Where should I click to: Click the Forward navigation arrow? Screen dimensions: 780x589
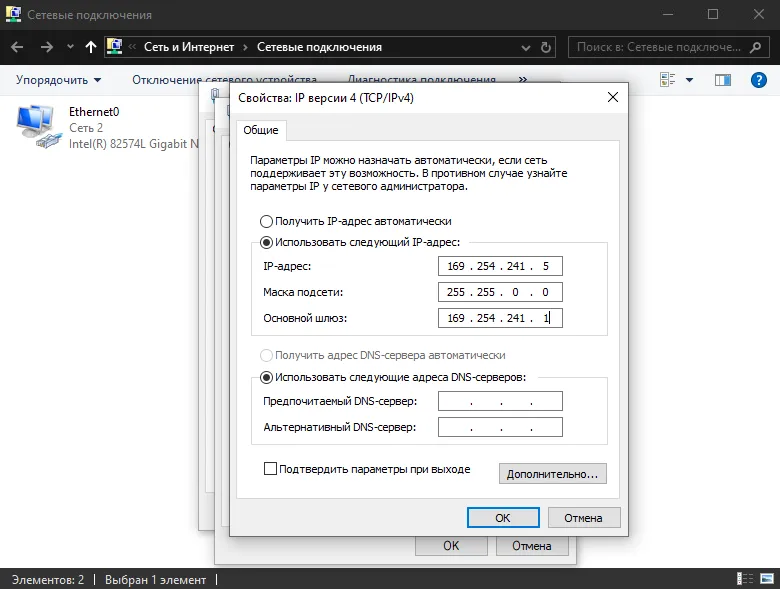point(47,47)
